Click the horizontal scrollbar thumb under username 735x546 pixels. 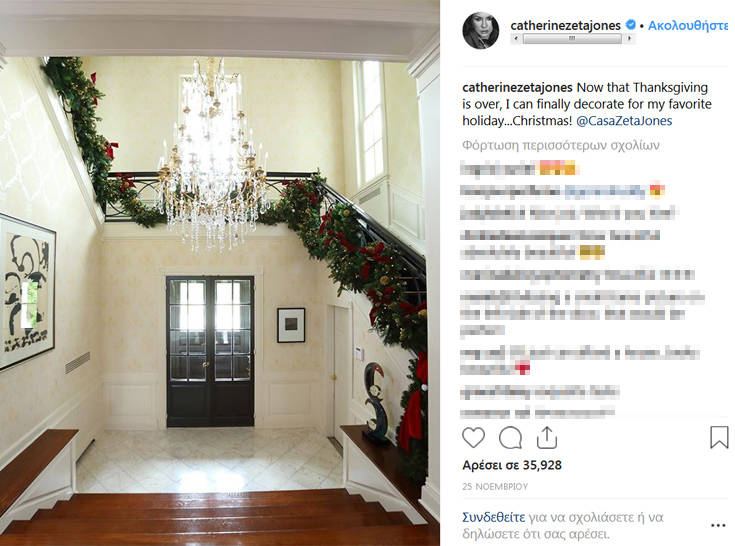click(572, 38)
